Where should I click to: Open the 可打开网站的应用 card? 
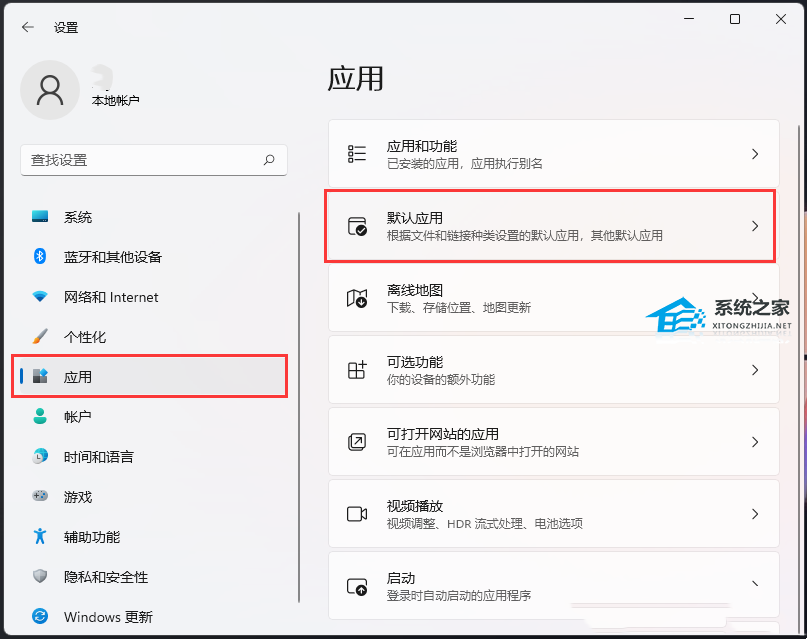[x=554, y=442]
